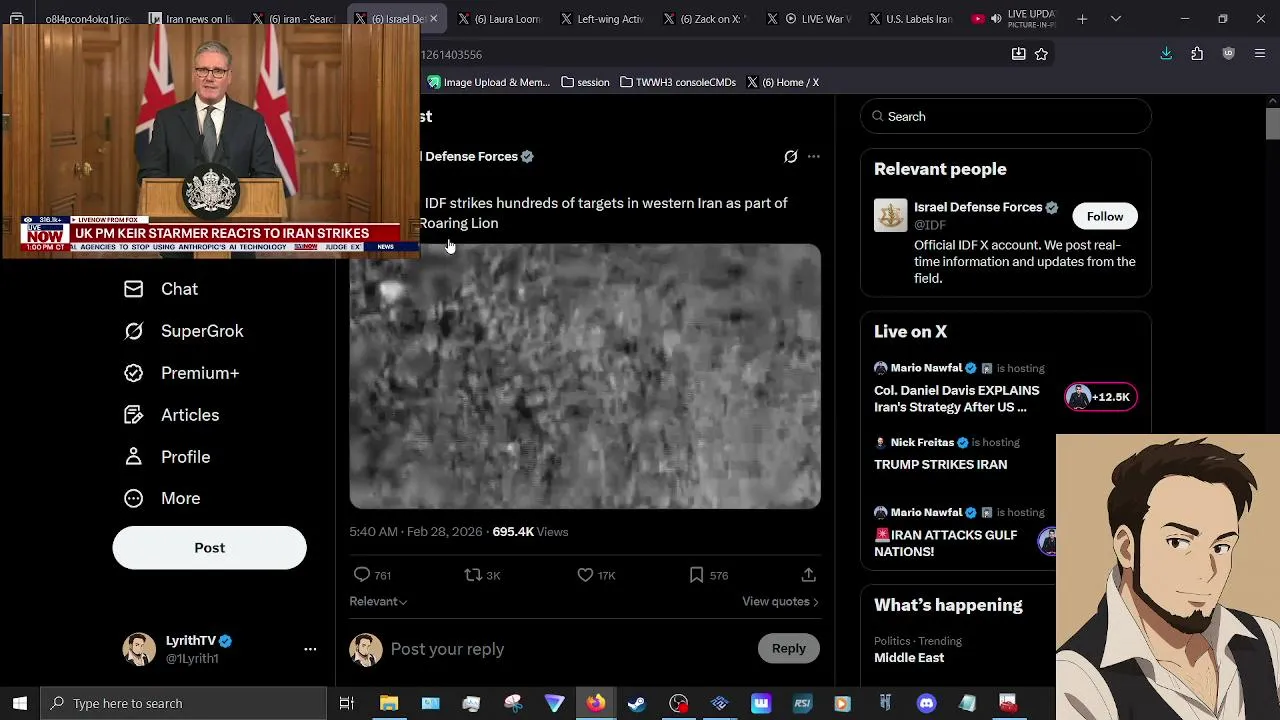The width and height of the screenshot is (1280, 720).
Task: Open Middle East trending topic
Action: coord(909,657)
